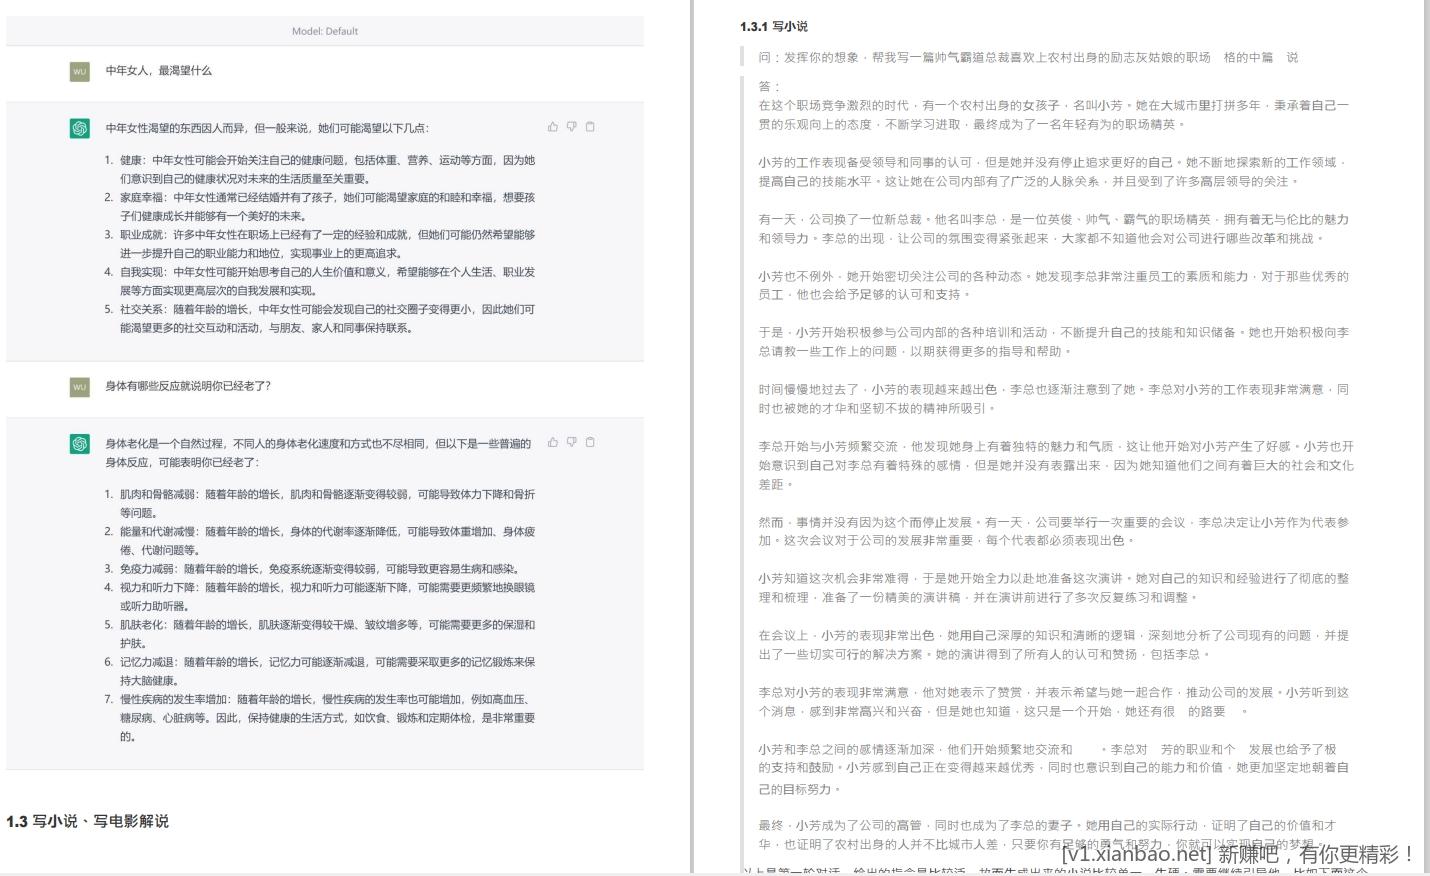Click paragraph starting 最终，小芳成为了公司的高管
The height and width of the screenshot is (876, 1430).
click(x=1047, y=834)
